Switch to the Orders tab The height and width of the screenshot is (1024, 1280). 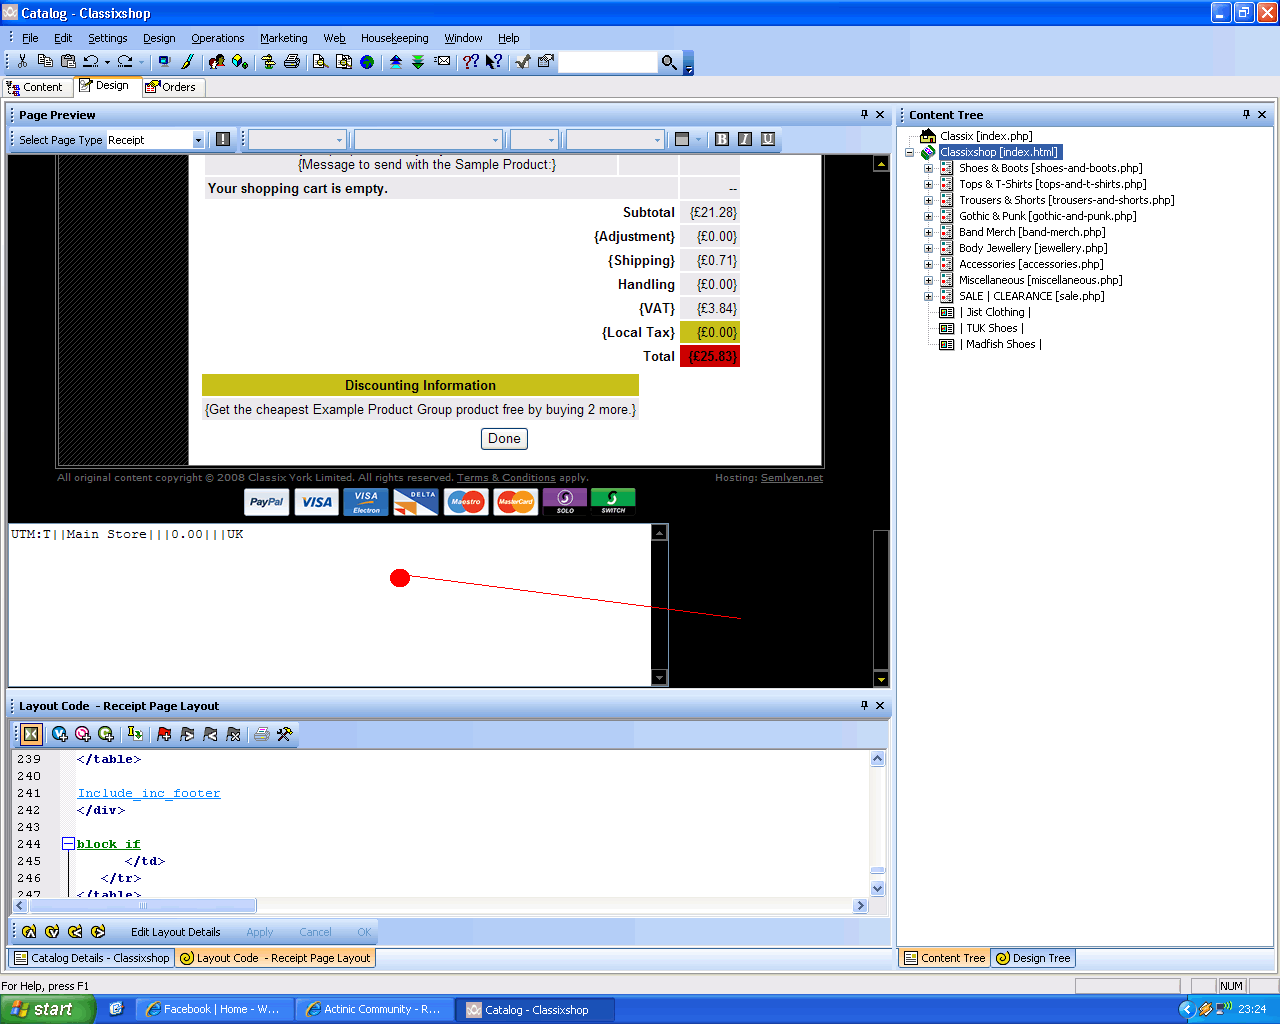pyautogui.click(x=172, y=87)
